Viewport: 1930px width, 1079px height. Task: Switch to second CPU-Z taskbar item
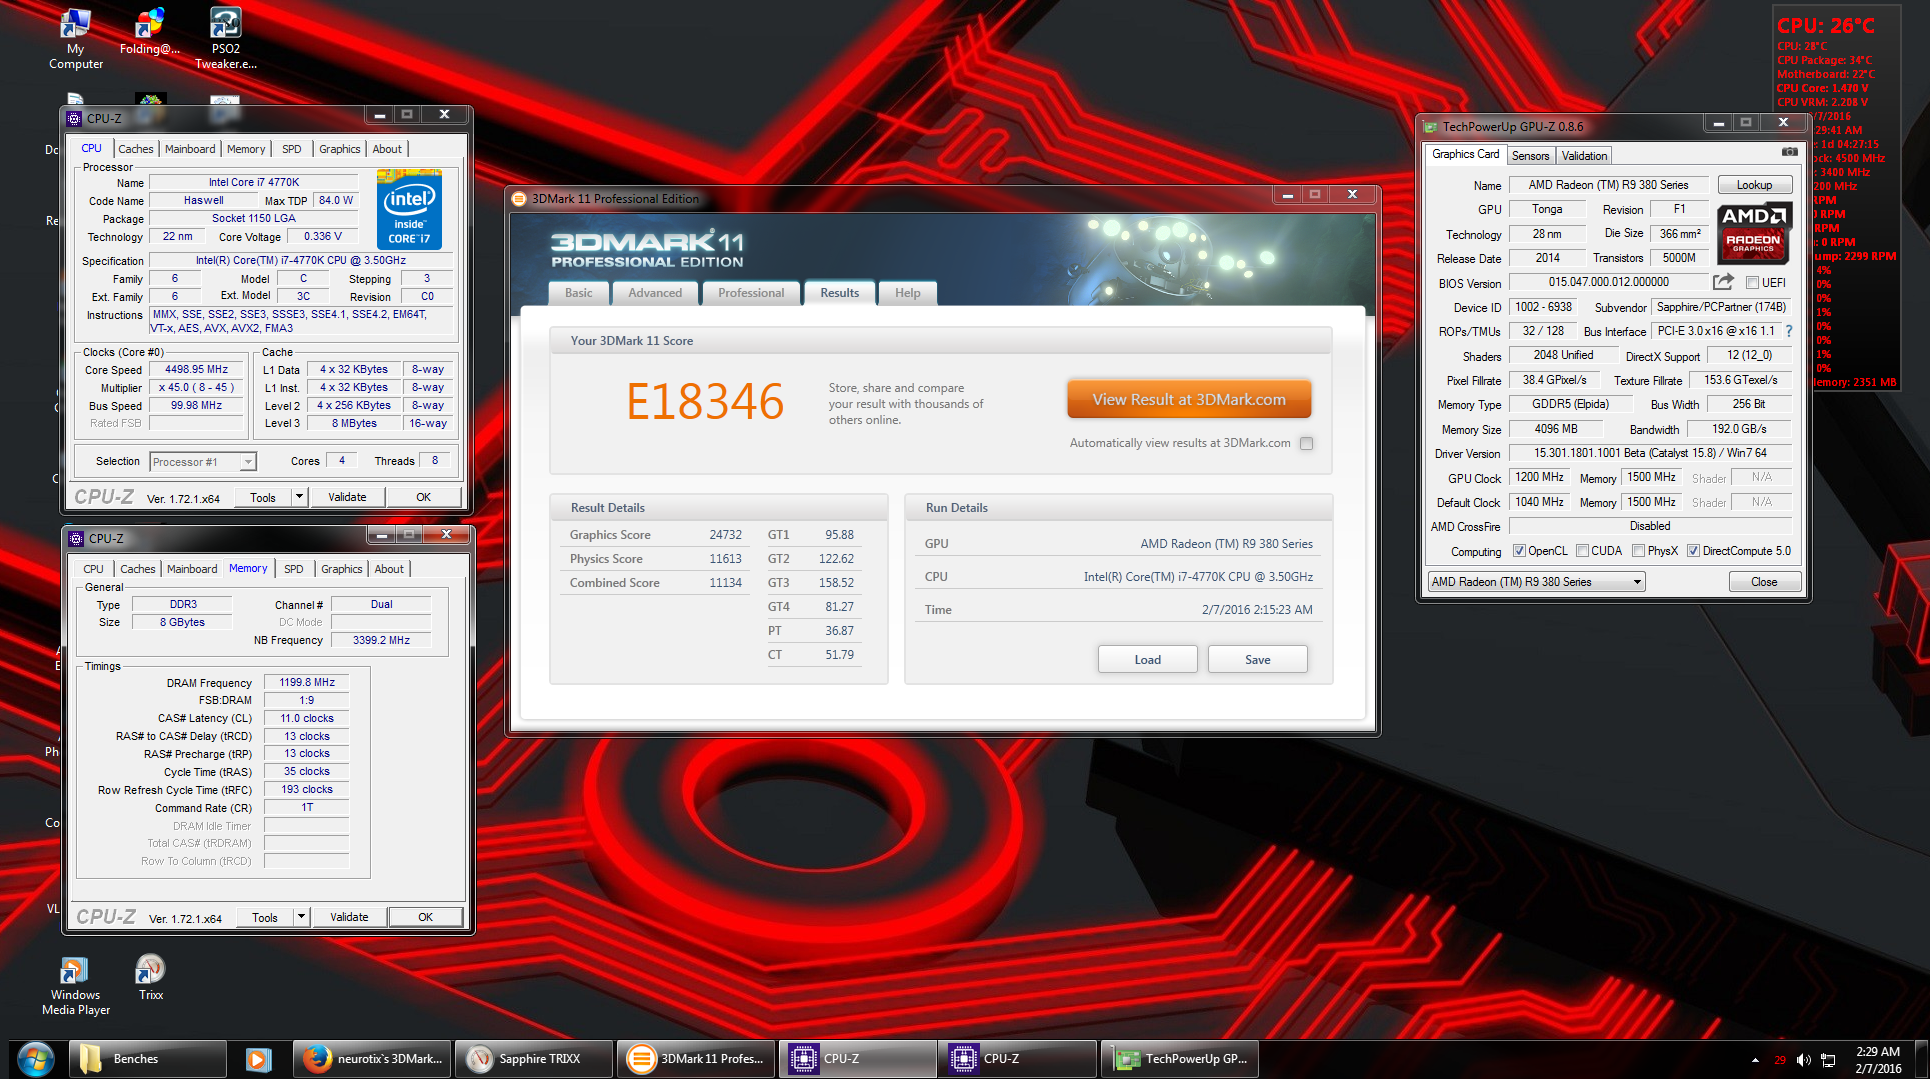[x=1018, y=1059]
